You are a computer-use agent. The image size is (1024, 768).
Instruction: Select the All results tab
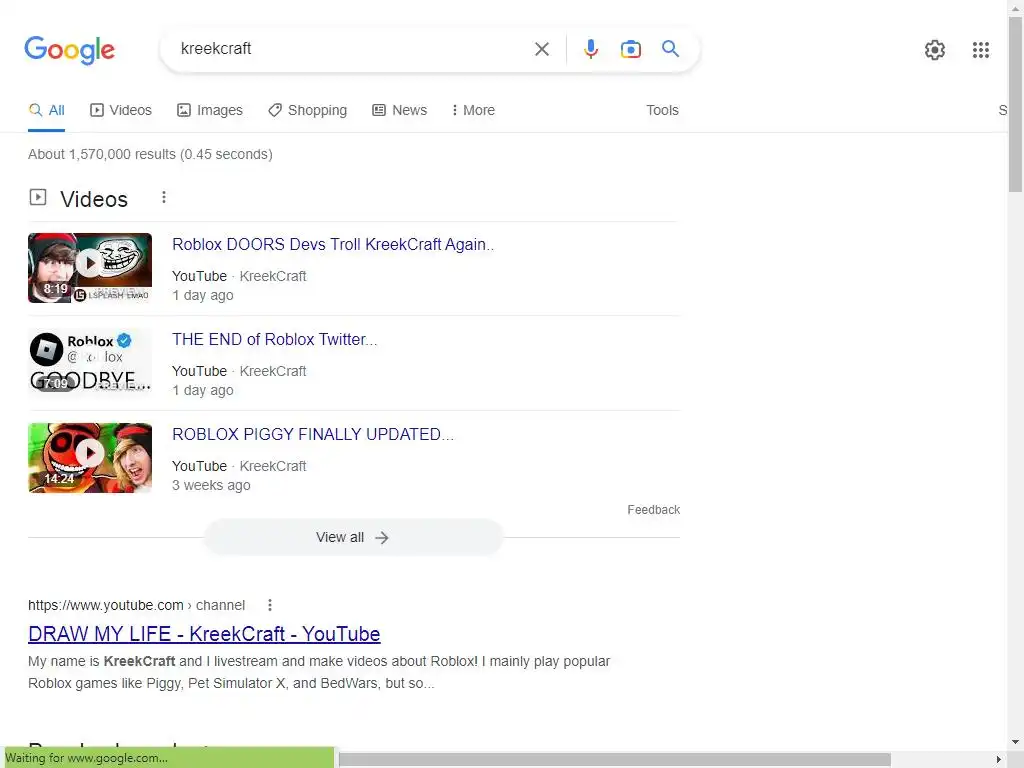tap(46, 110)
